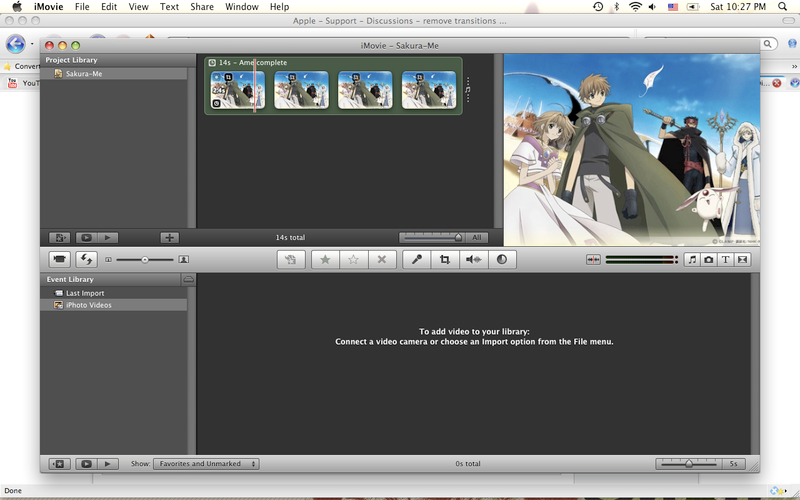Toggle audio skimming button
The width and height of the screenshot is (800, 500).
[593, 259]
